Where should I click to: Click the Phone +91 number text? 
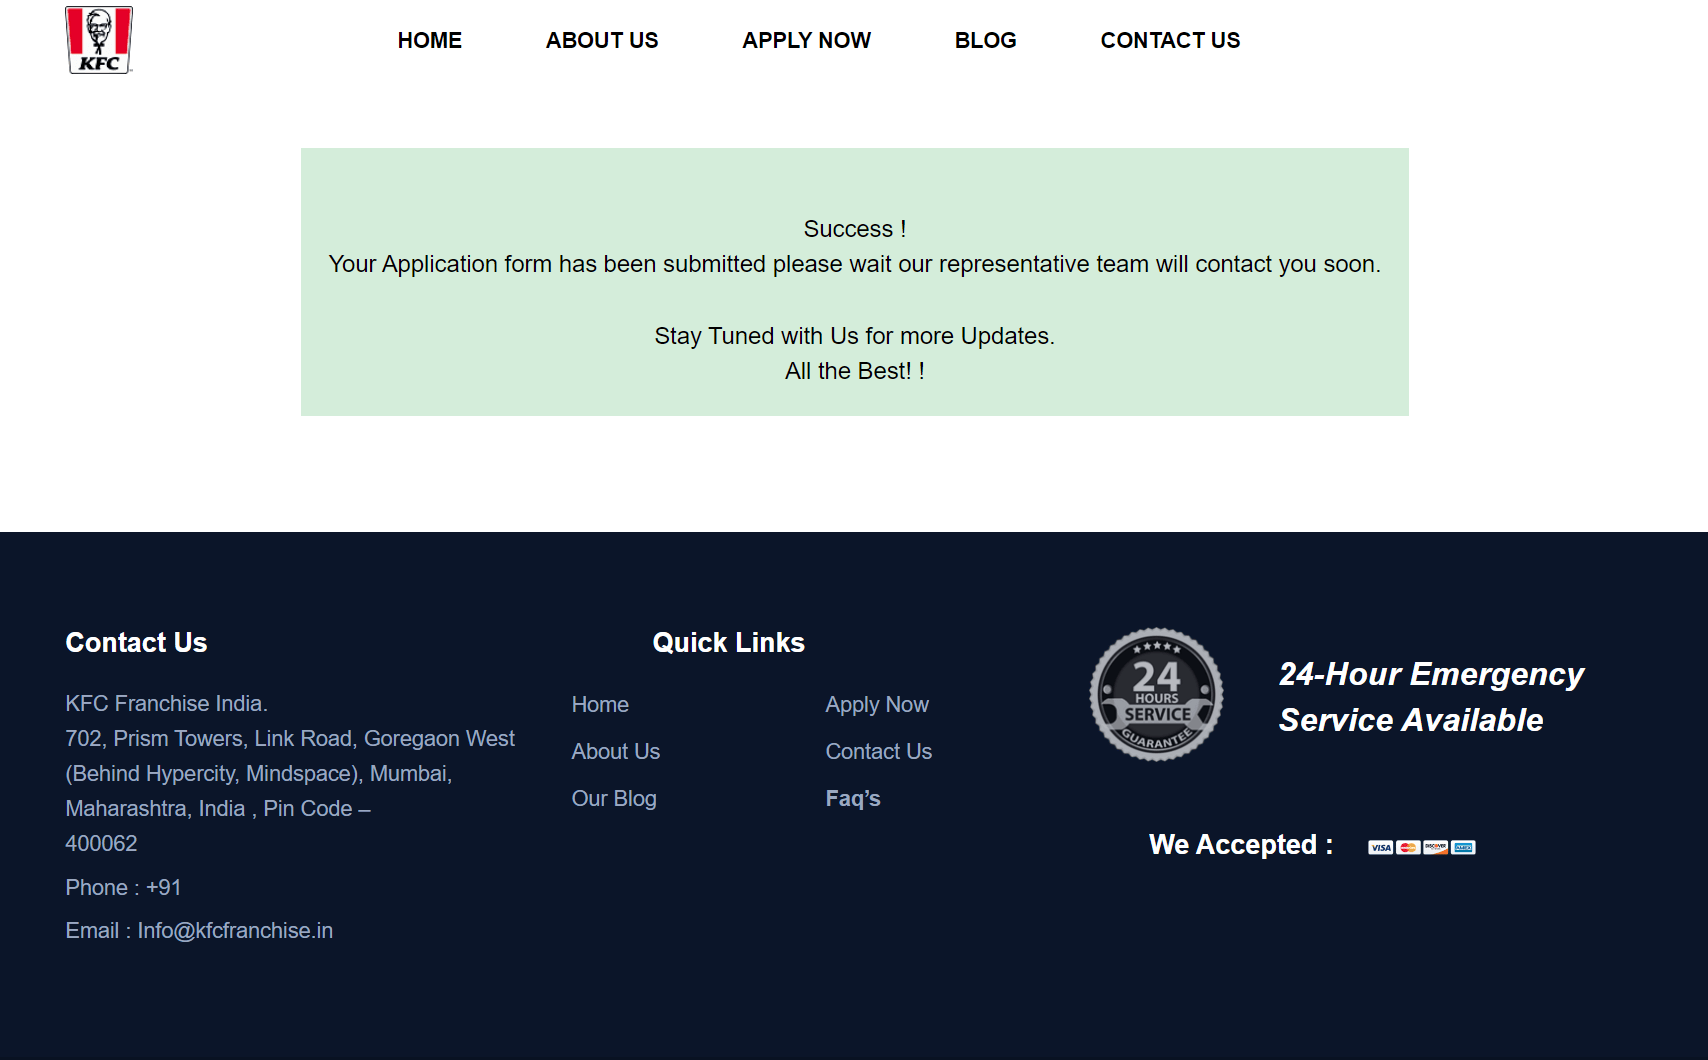point(123,887)
